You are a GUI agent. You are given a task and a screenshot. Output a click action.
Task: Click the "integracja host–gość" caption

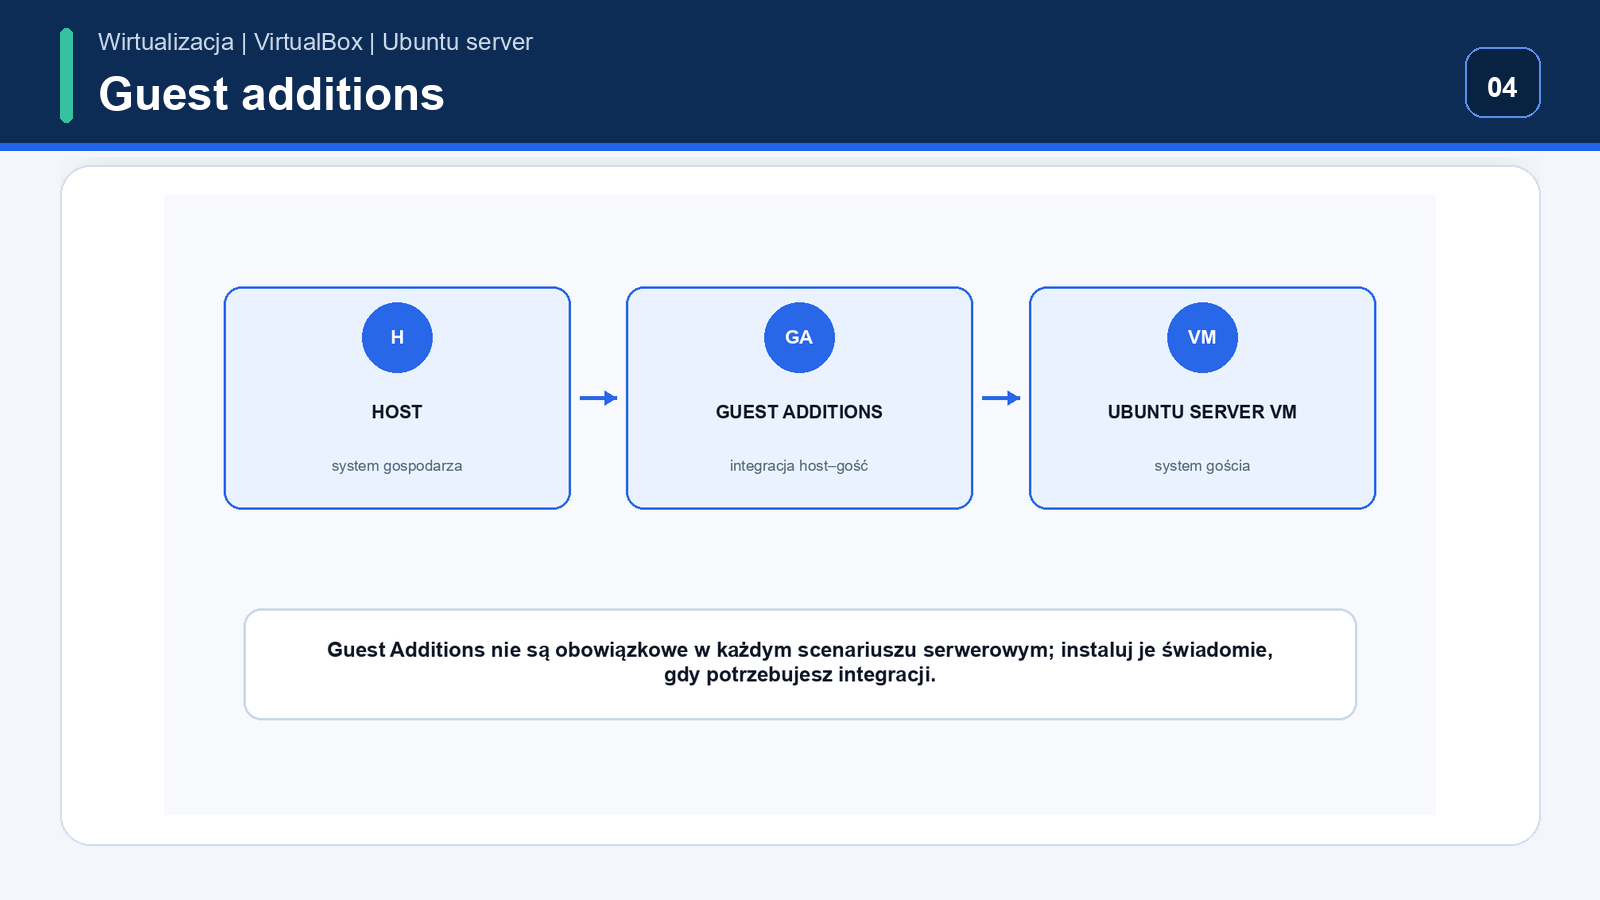(799, 466)
